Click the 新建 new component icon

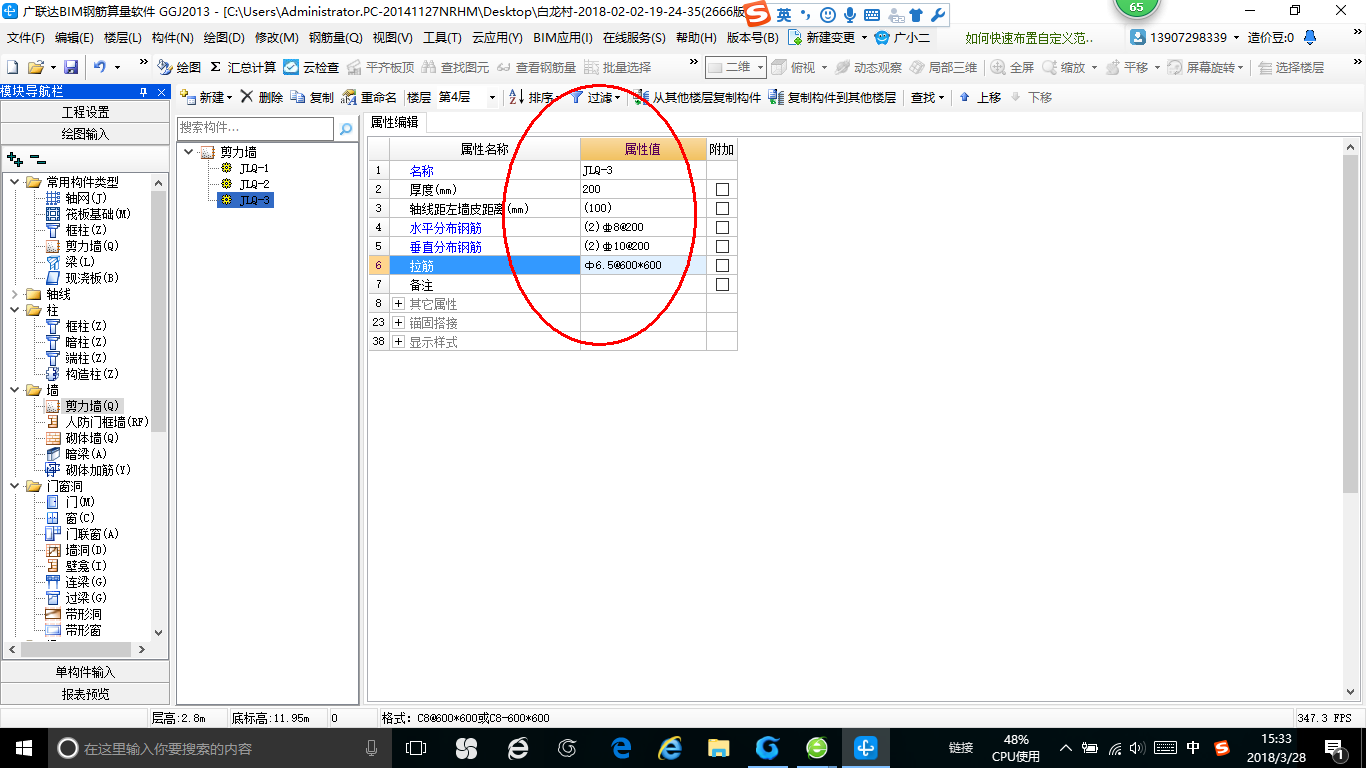(x=188, y=97)
